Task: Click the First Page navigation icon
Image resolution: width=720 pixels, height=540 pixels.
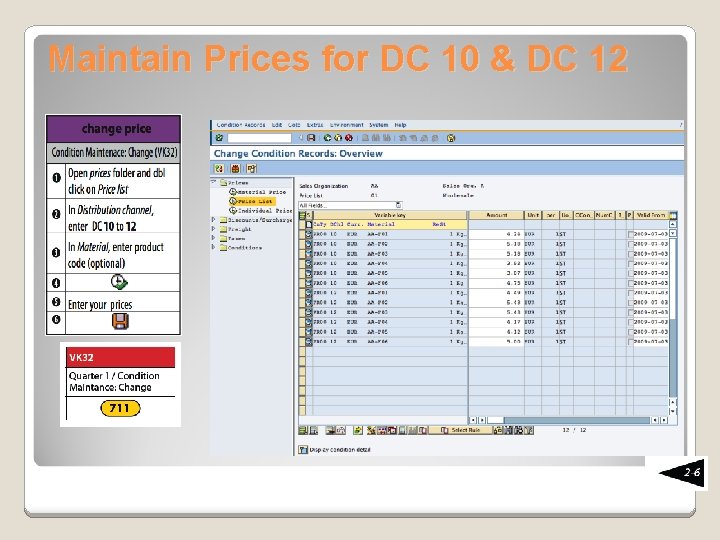Action: click(403, 138)
